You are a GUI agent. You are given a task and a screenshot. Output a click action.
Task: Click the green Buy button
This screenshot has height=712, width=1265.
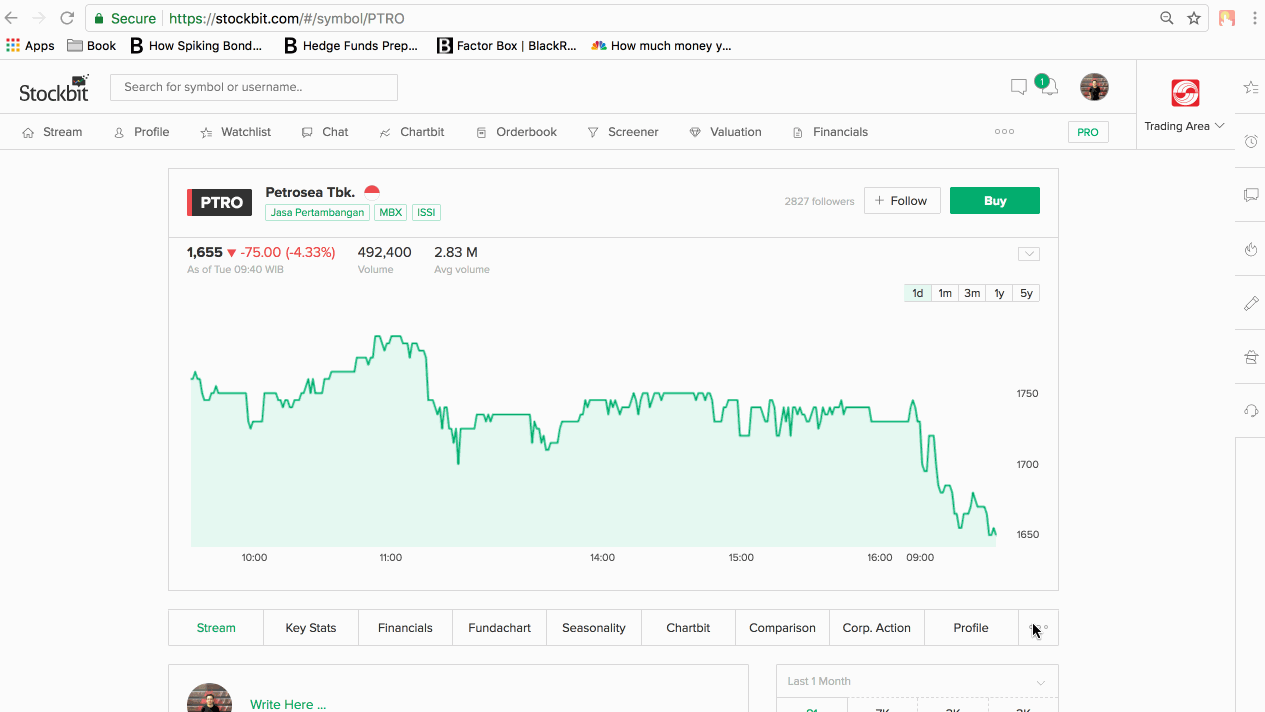995,201
